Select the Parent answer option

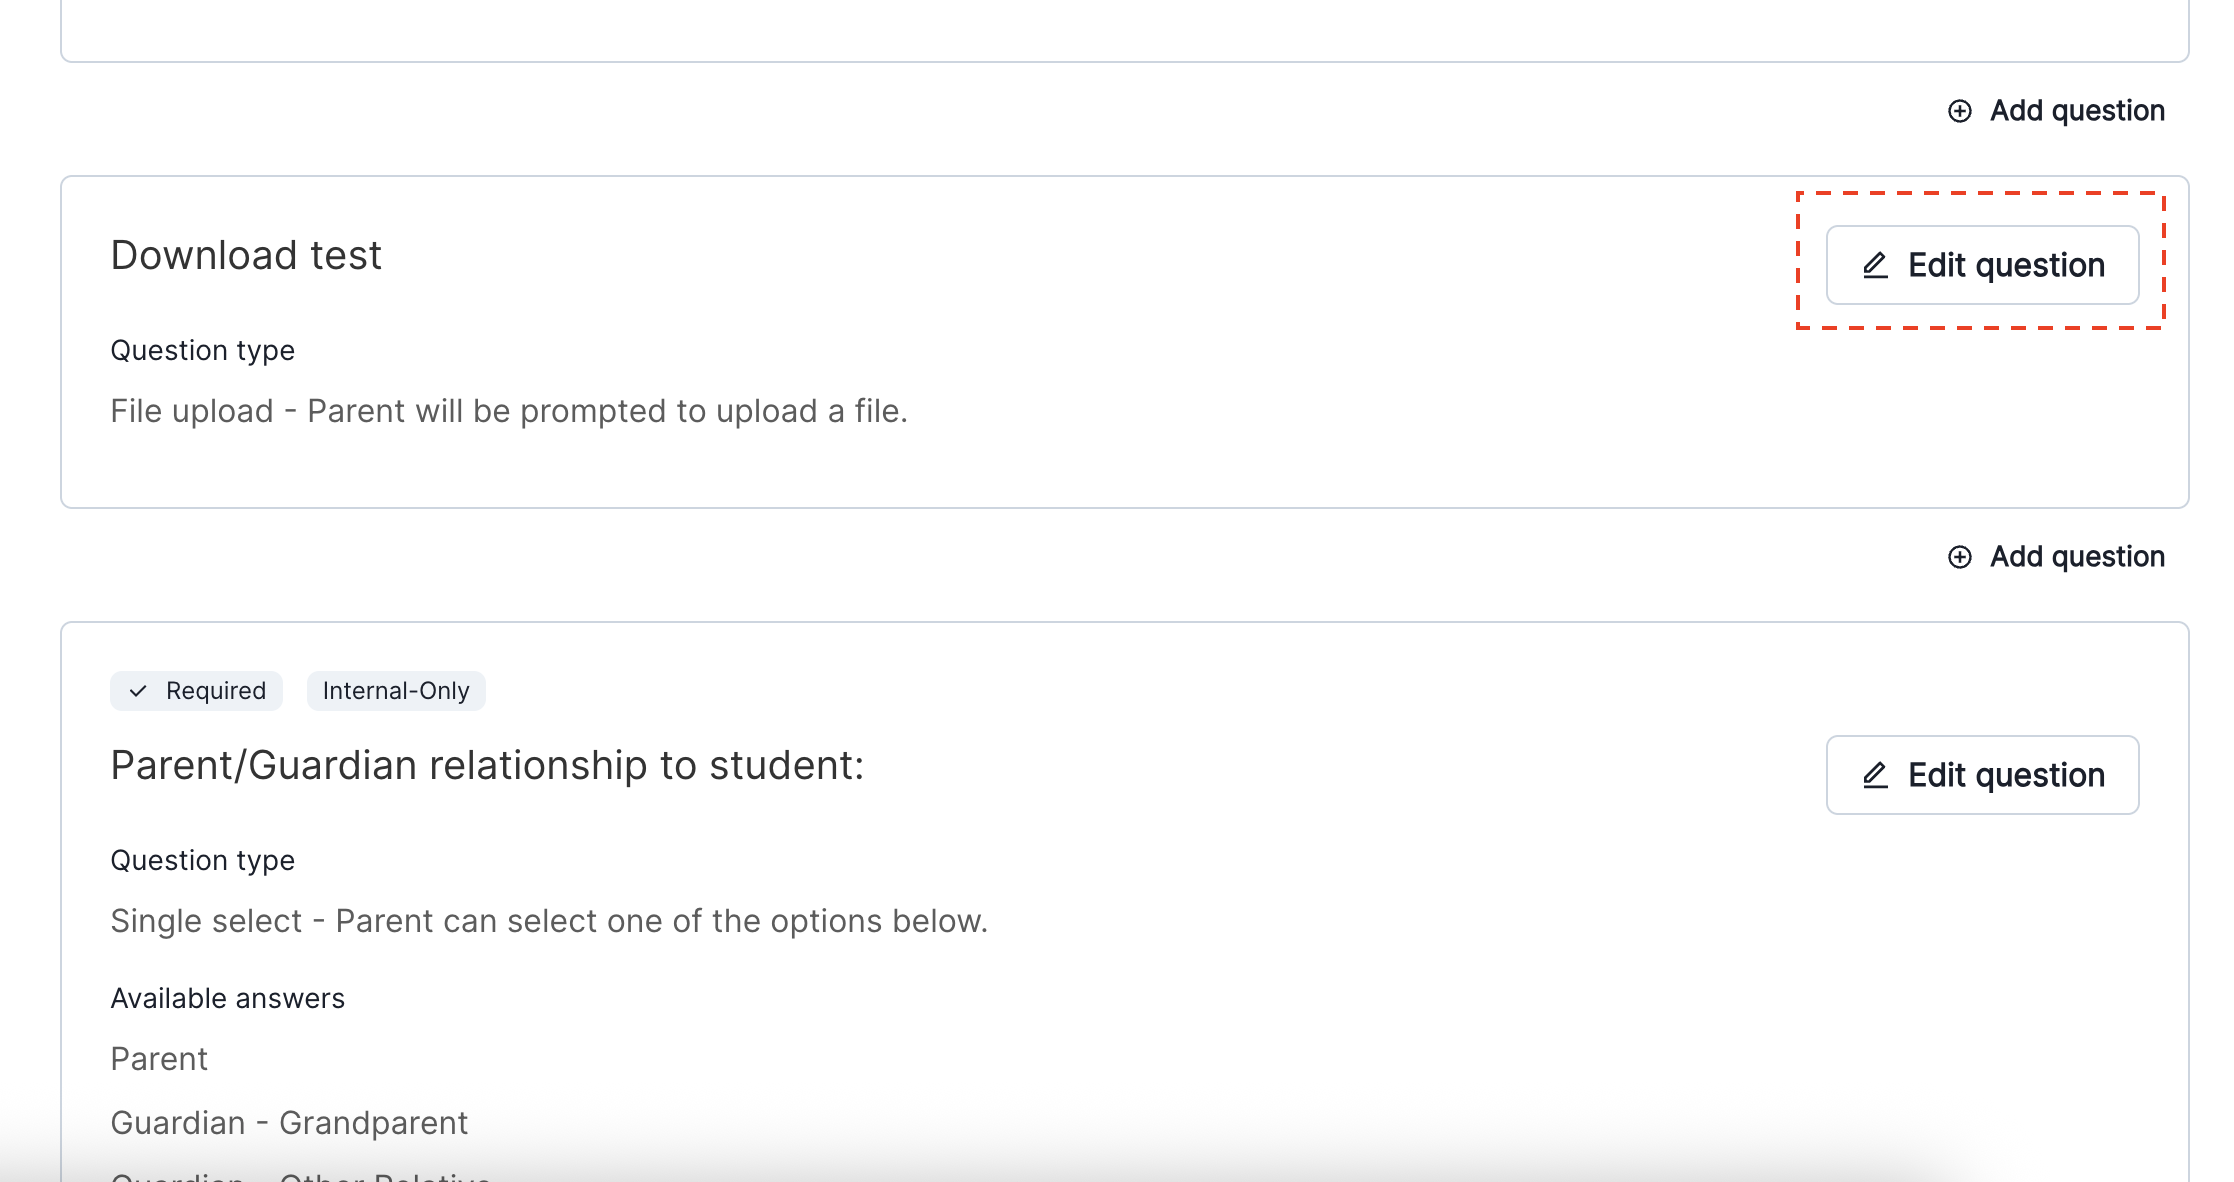point(159,1059)
